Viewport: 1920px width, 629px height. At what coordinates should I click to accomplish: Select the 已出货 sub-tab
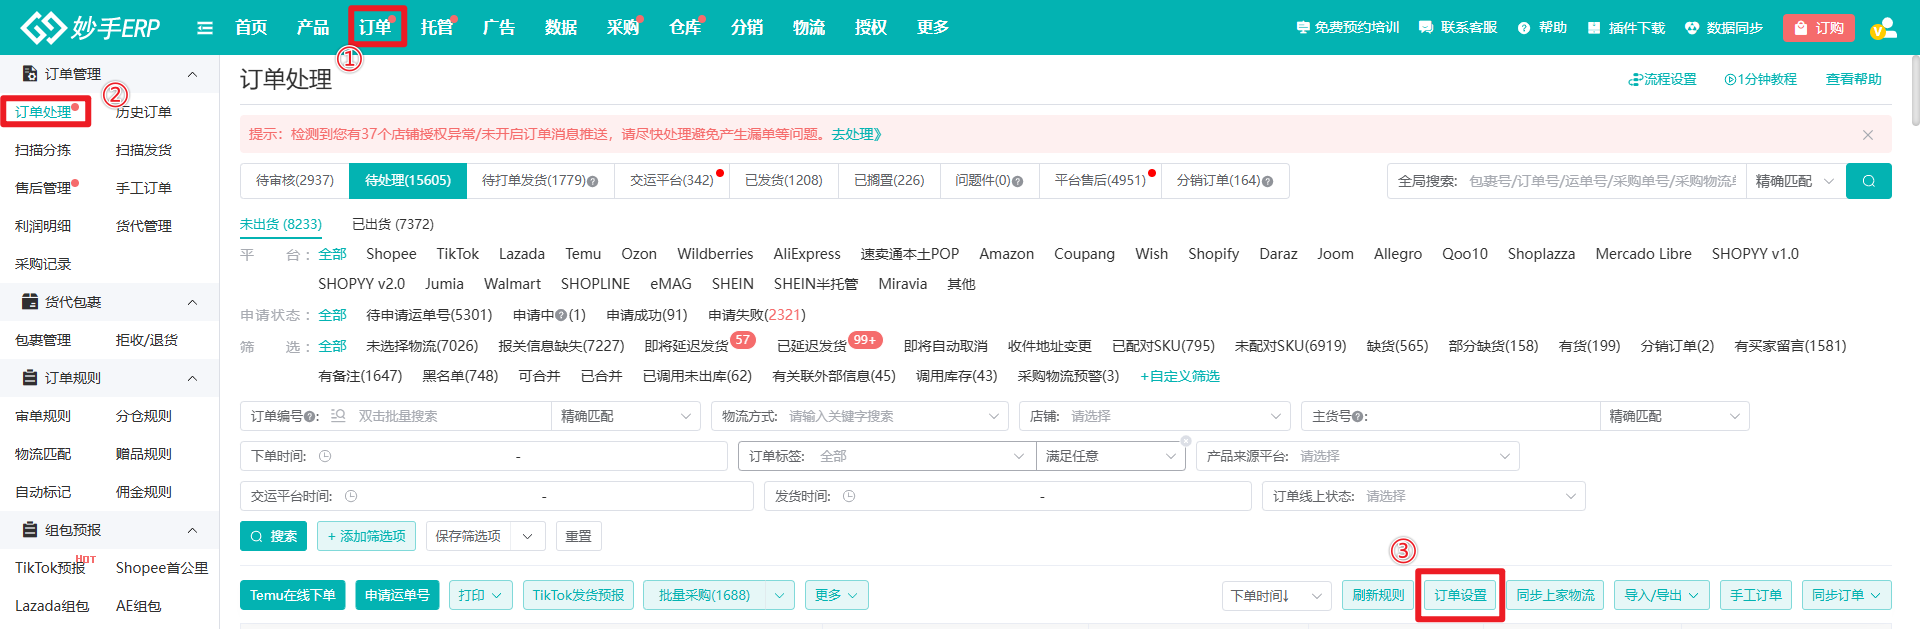pos(393,224)
